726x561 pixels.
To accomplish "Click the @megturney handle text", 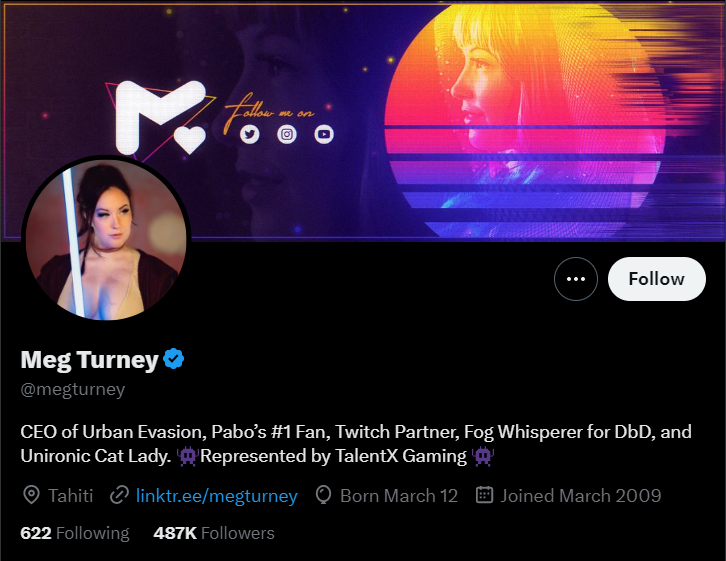I will (x=73, y=390).
